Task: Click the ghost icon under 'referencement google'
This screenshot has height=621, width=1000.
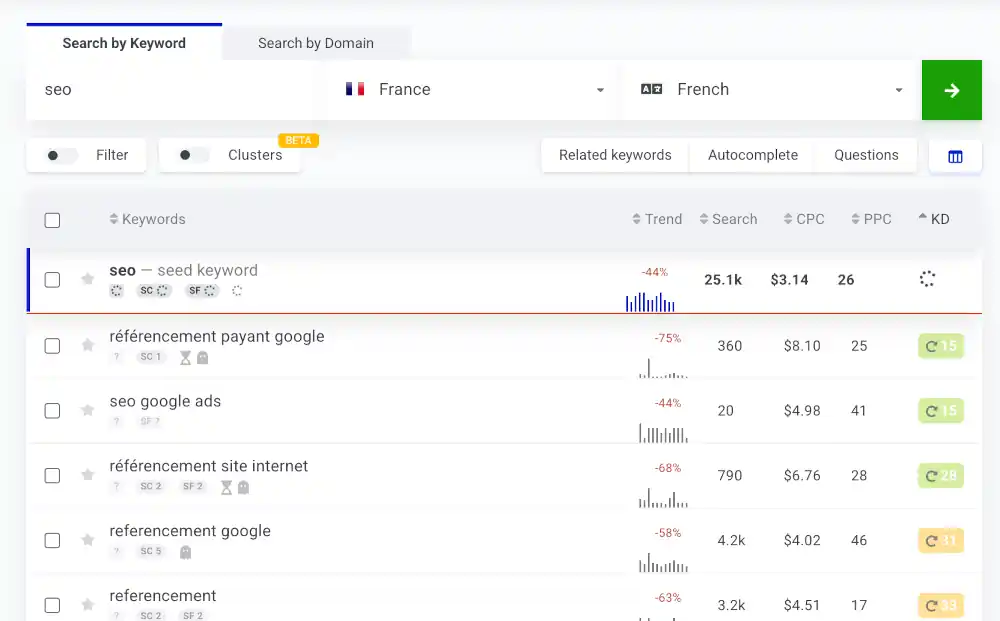Action: pyautogui.click(x=186, y=552)
